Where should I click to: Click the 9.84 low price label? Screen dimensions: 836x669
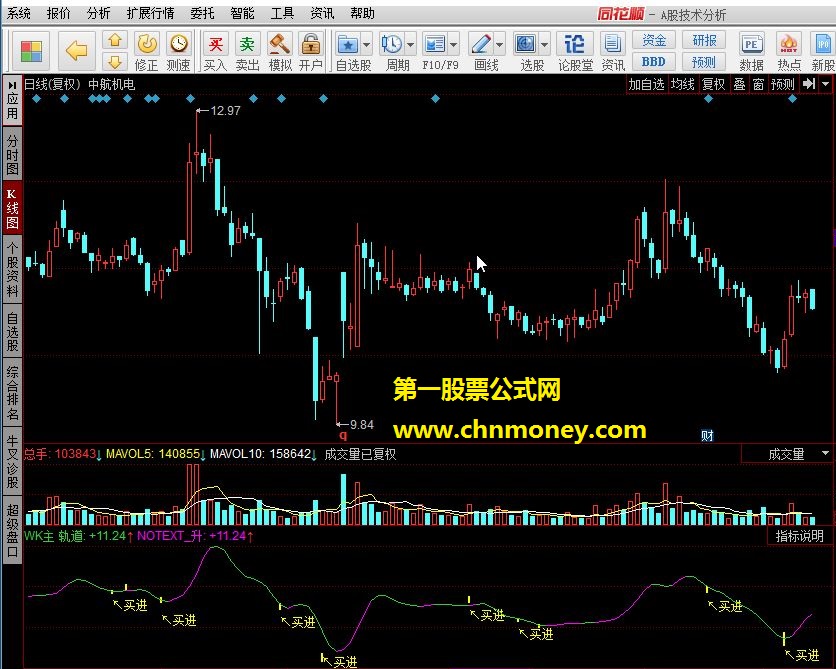361,424
